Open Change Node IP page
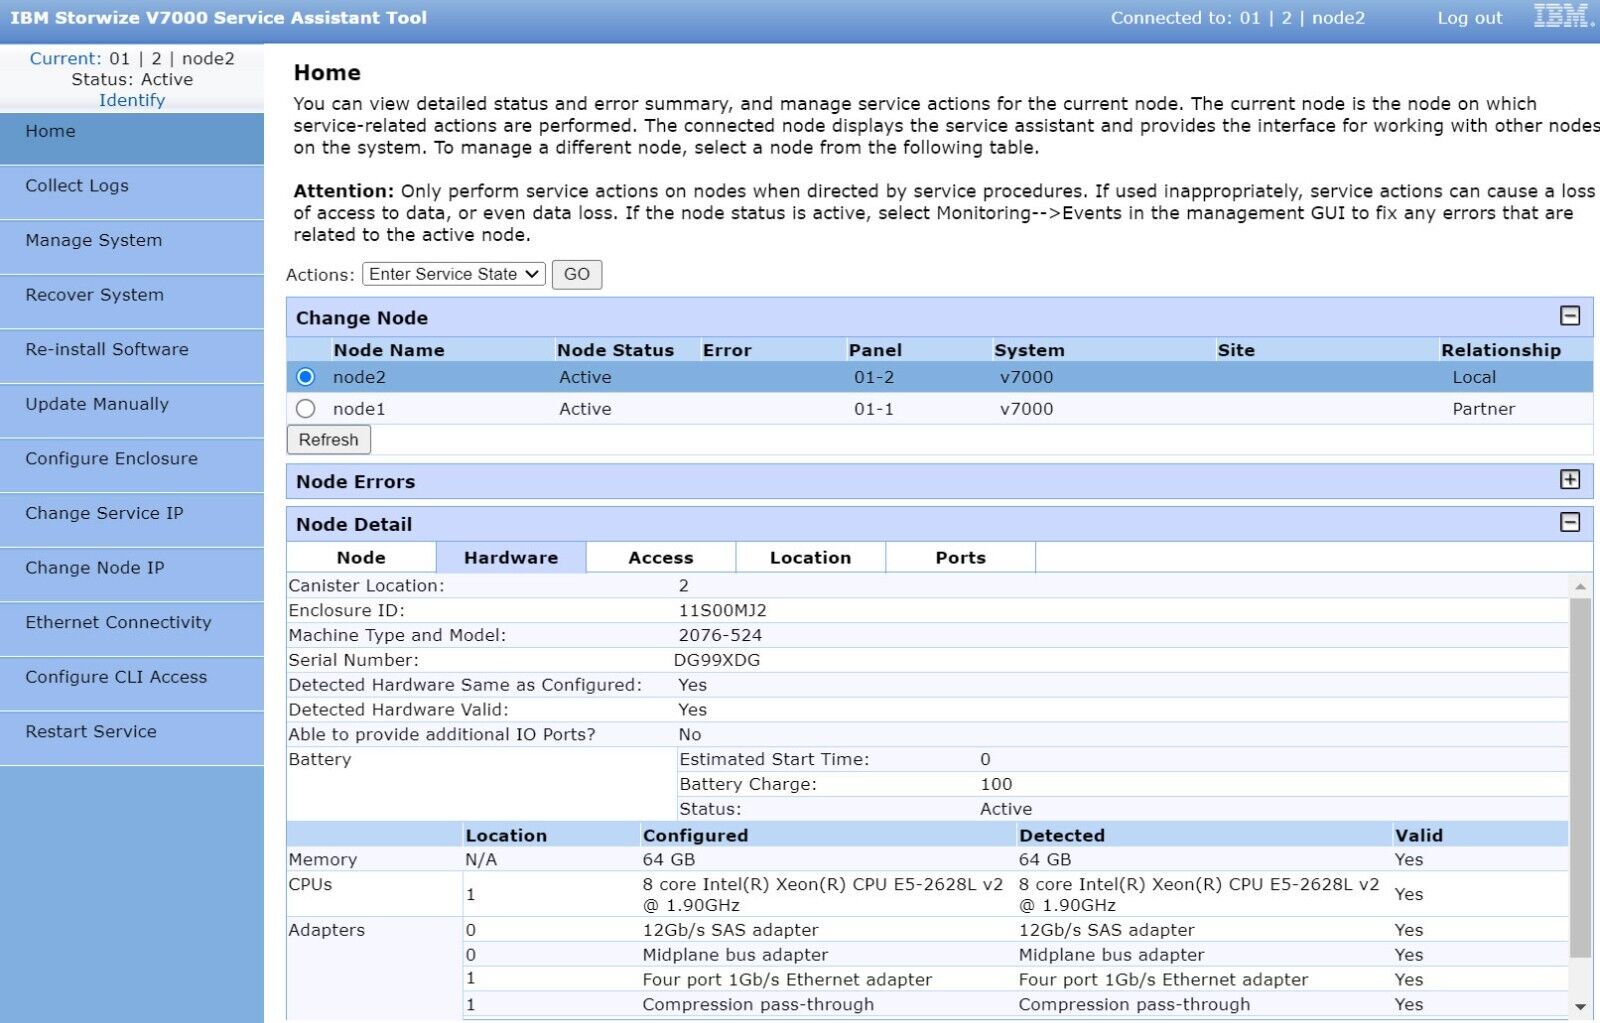Viewport: 1600px width, 1023px height. [x=132, y=575]
